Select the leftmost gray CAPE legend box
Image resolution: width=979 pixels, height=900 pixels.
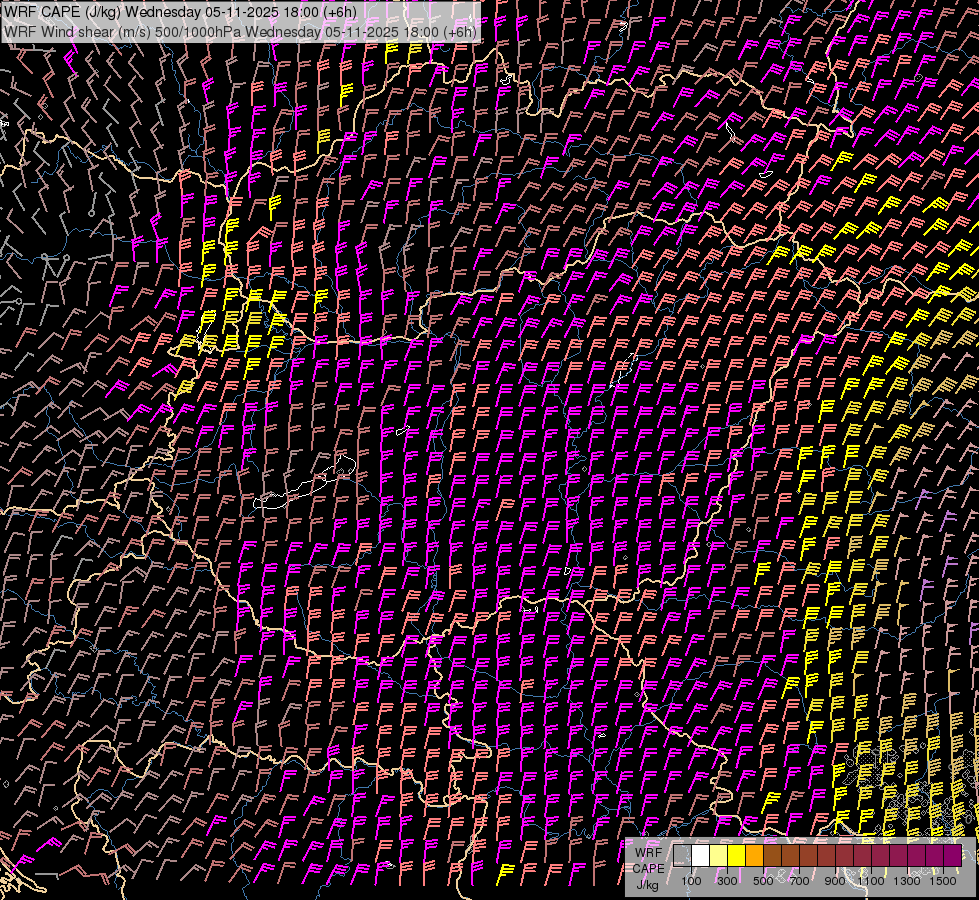[683, 856]
